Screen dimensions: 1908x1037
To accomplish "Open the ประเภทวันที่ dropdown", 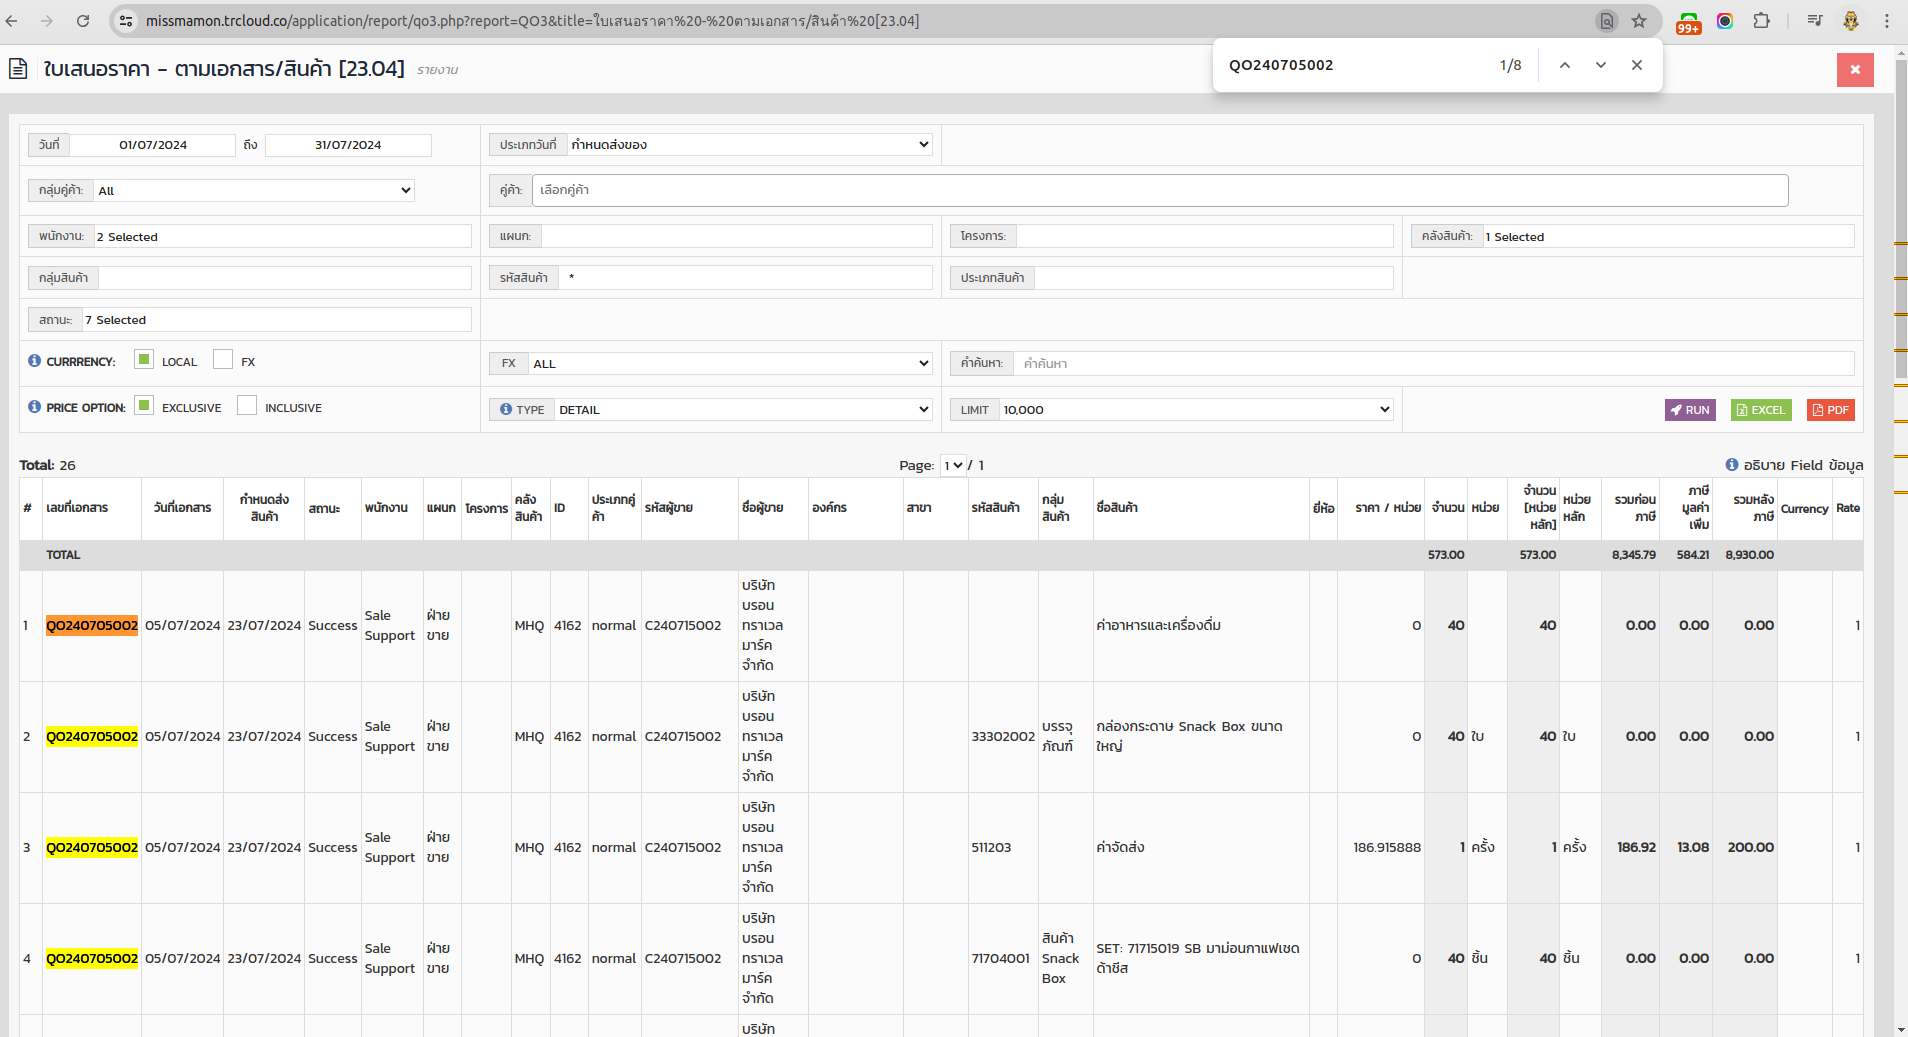I will pyautogui.click(x=750, y=145).
